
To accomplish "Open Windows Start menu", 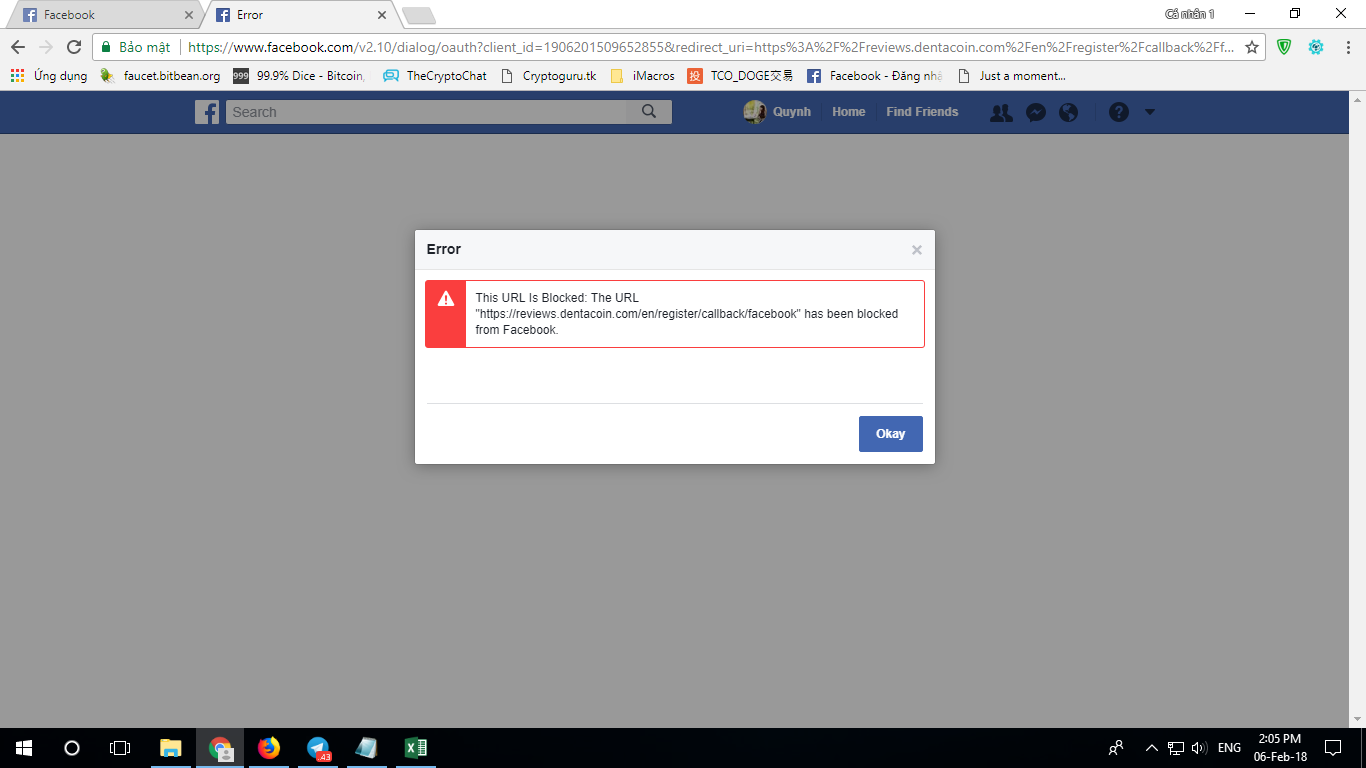I will click(24, 748).
